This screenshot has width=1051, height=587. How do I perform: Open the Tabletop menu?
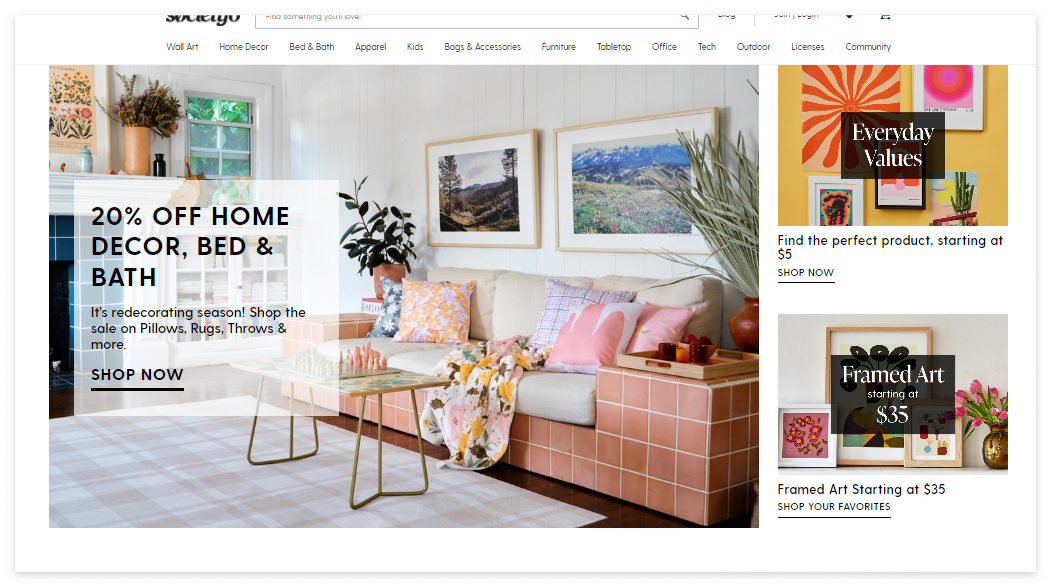click(x=614, y=47)
